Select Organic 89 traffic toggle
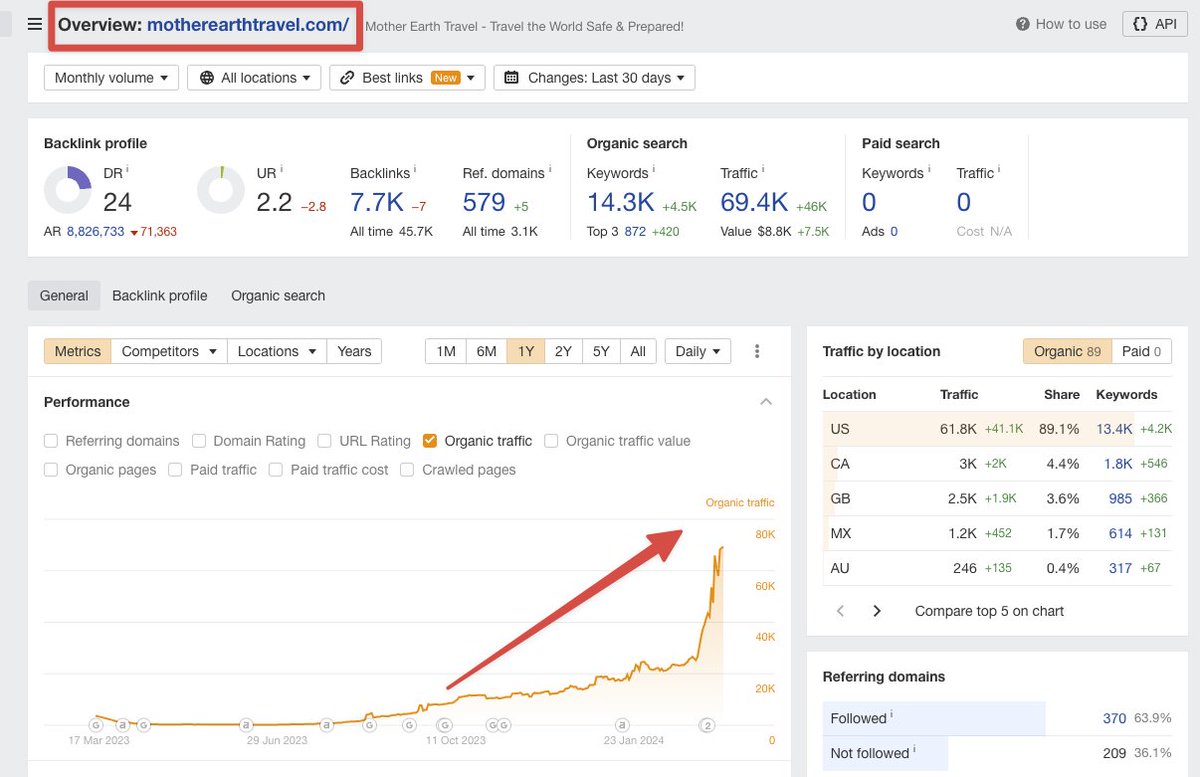The height and width of the screenshot is (777, 1200). click(1067, 351)
